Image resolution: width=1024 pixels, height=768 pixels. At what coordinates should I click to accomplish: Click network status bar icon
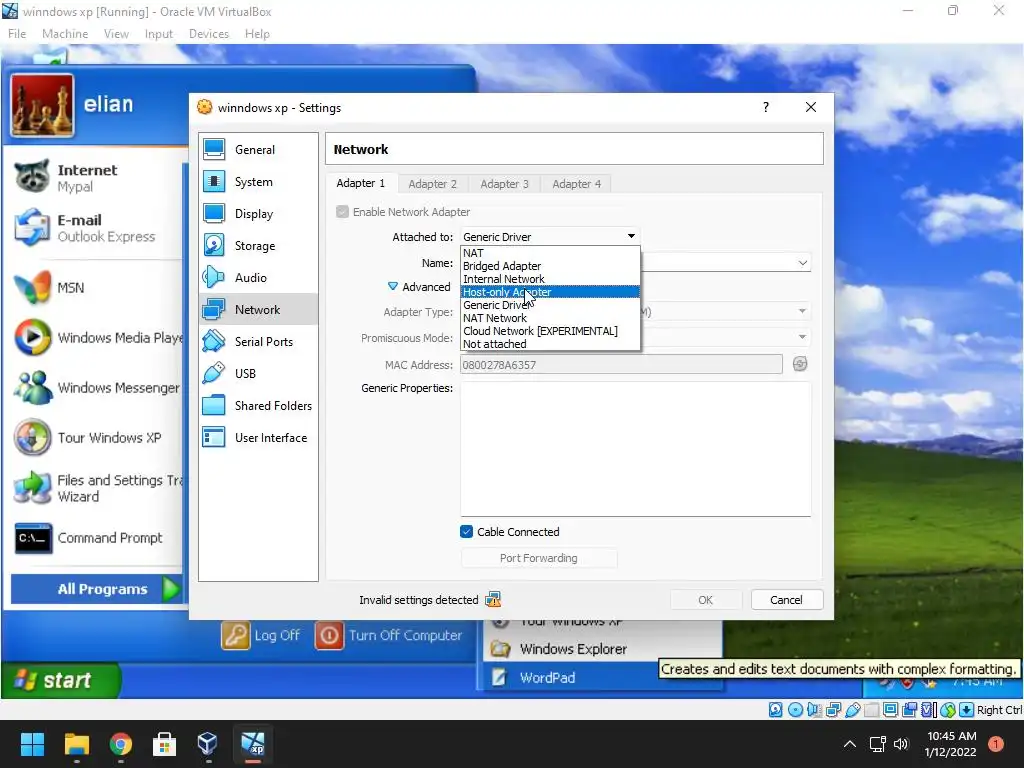[833, 710]
